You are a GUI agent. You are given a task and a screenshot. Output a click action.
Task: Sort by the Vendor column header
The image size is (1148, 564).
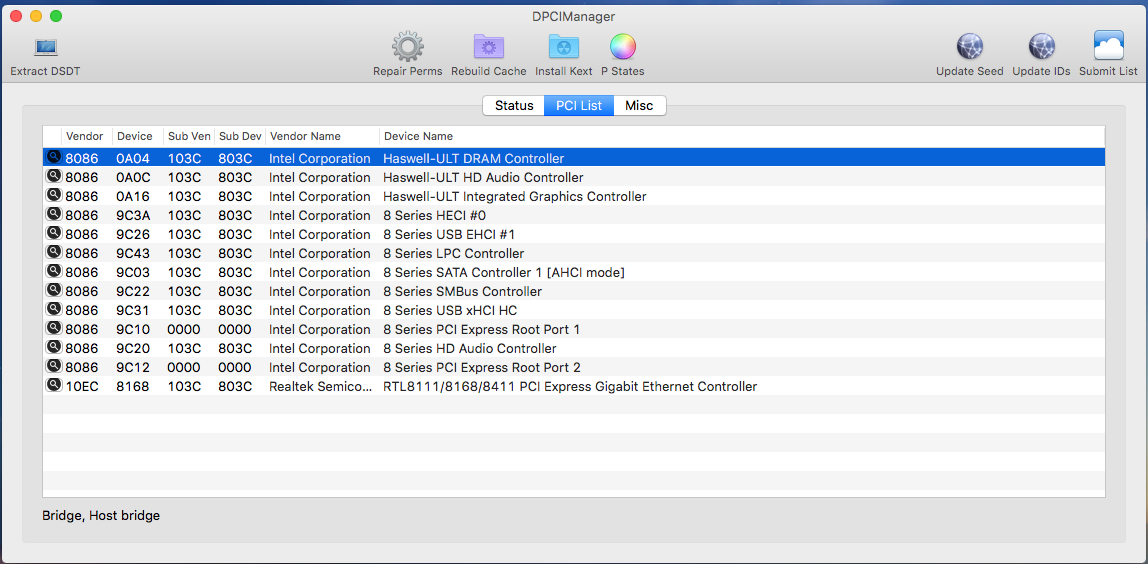click(x=85, y=136)
